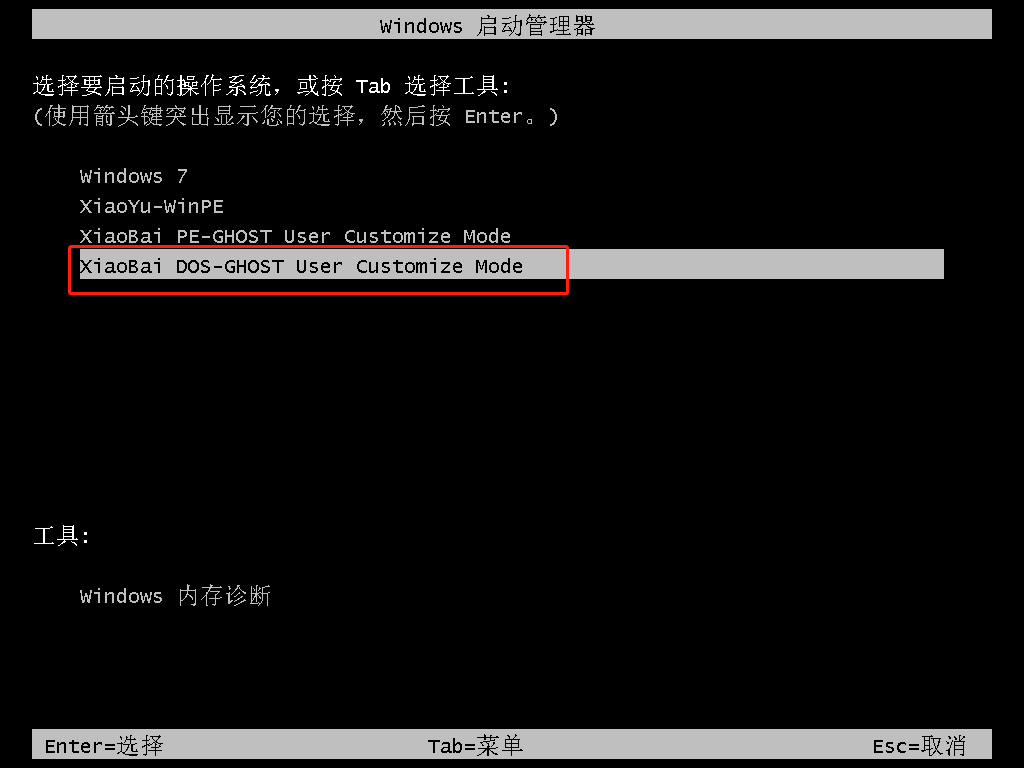Click bottom bar gap between Enter=选择 and Tab=菜单
Viewport: 1024px width, 768px height.
point(295,745)
